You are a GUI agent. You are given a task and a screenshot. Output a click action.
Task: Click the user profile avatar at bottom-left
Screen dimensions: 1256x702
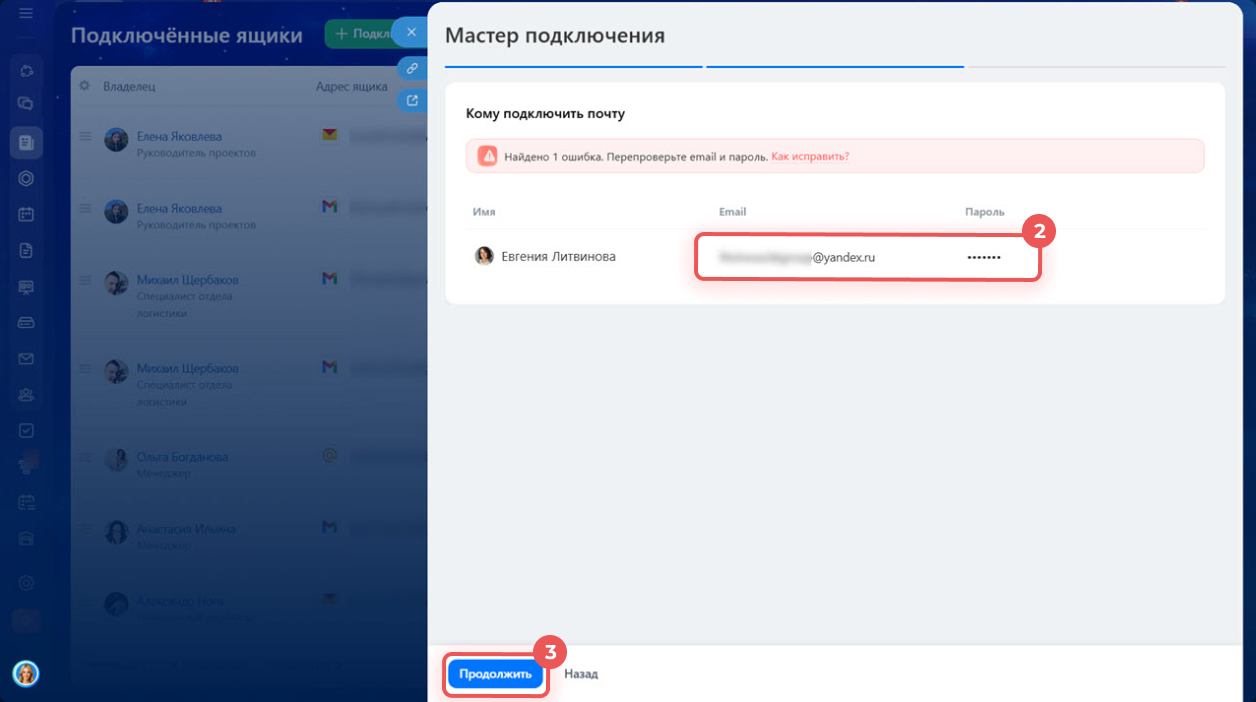pos(26,674)
